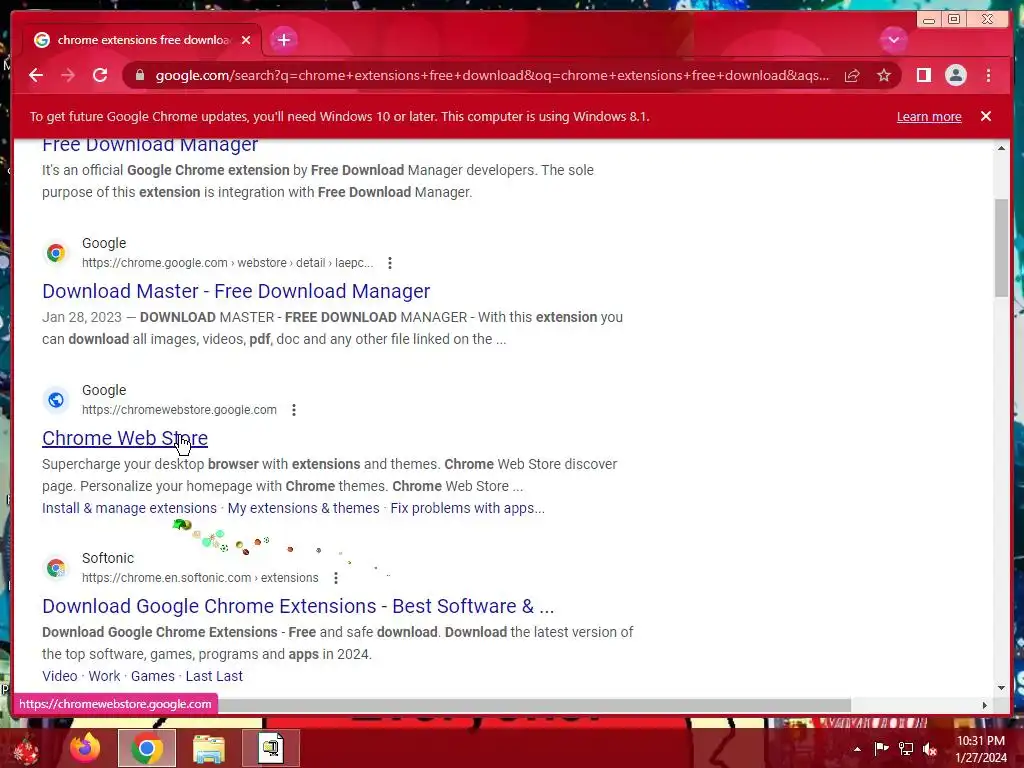Open Install & manage extensions sitelink
The width and height of the screenshot is (1024, 768).
click(129, 508)
